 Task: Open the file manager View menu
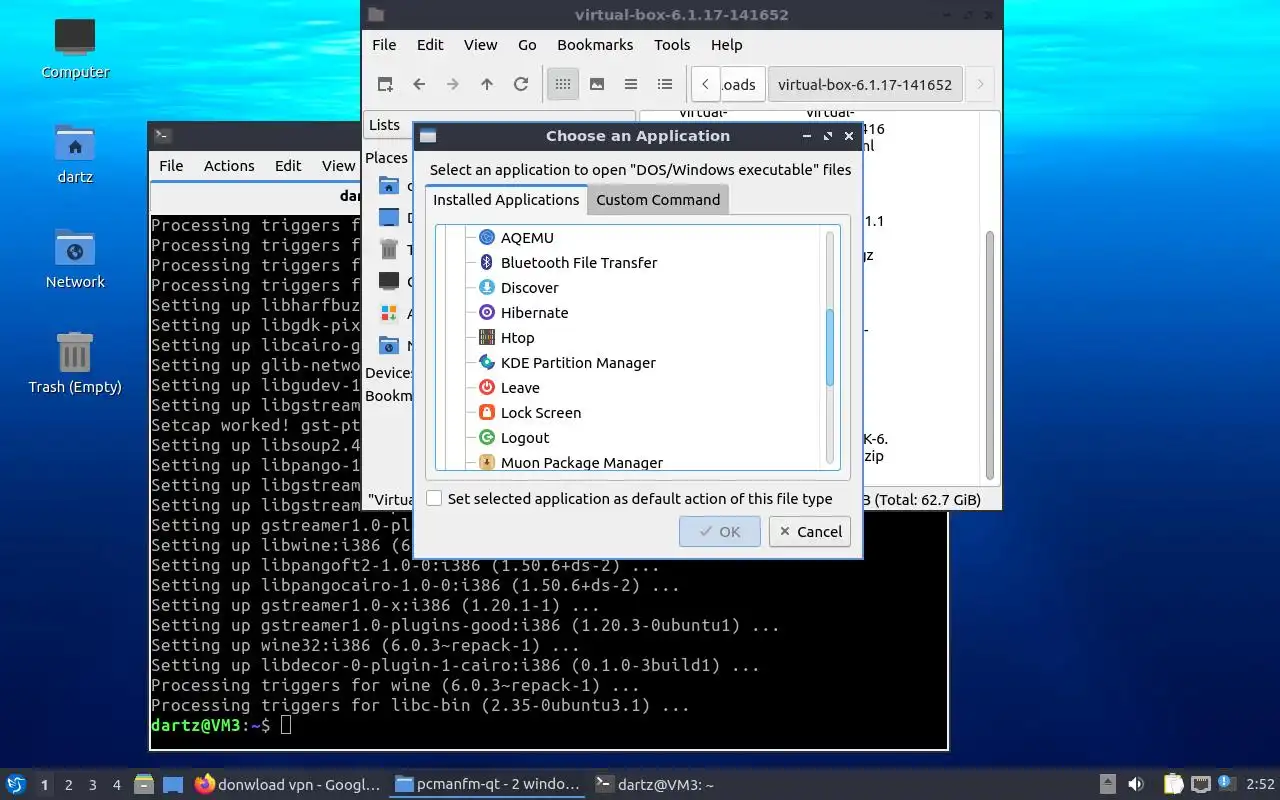(480, 45)
